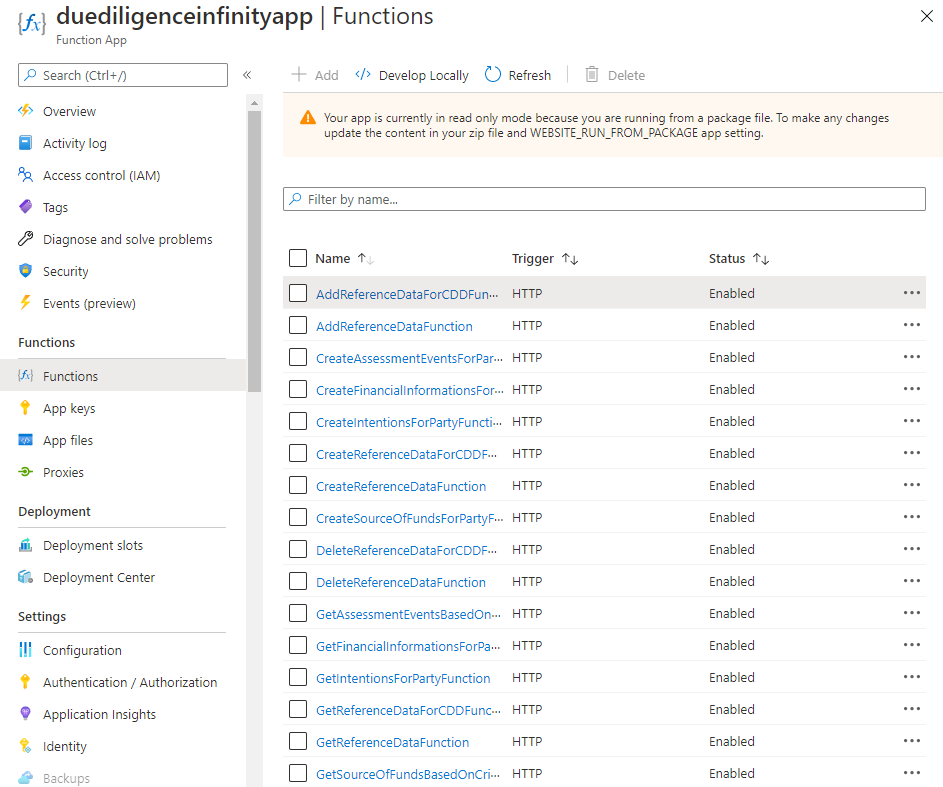Open Diagnose and solve problems wrench icon
Image resolution: width=943 pixels, height=787 pixels.
26,239
